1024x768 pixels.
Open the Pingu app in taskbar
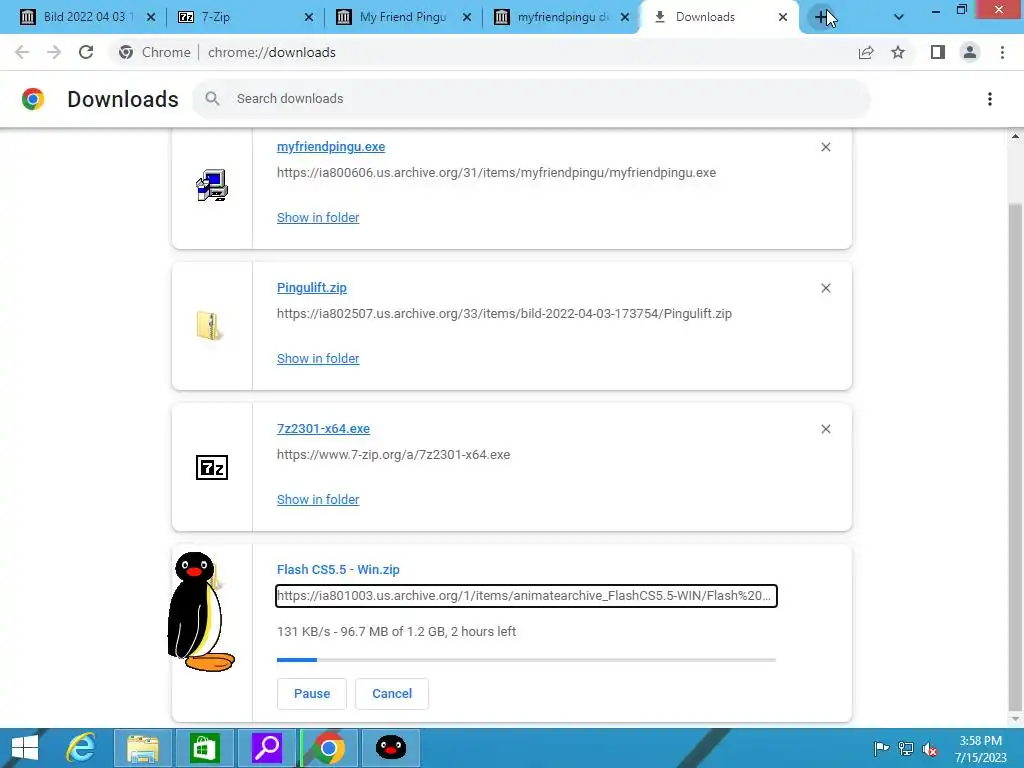click(391, 748)
